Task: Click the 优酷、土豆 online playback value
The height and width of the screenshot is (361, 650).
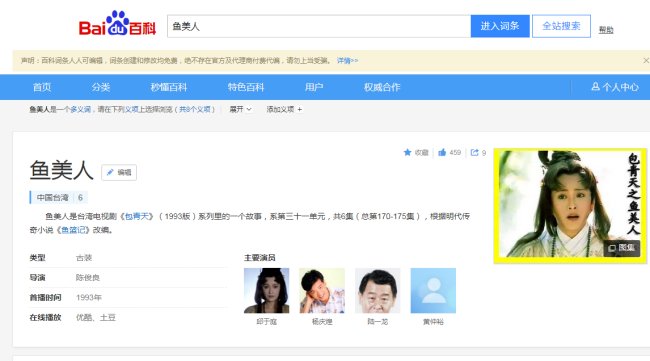Action: click(x=96, y=317)
